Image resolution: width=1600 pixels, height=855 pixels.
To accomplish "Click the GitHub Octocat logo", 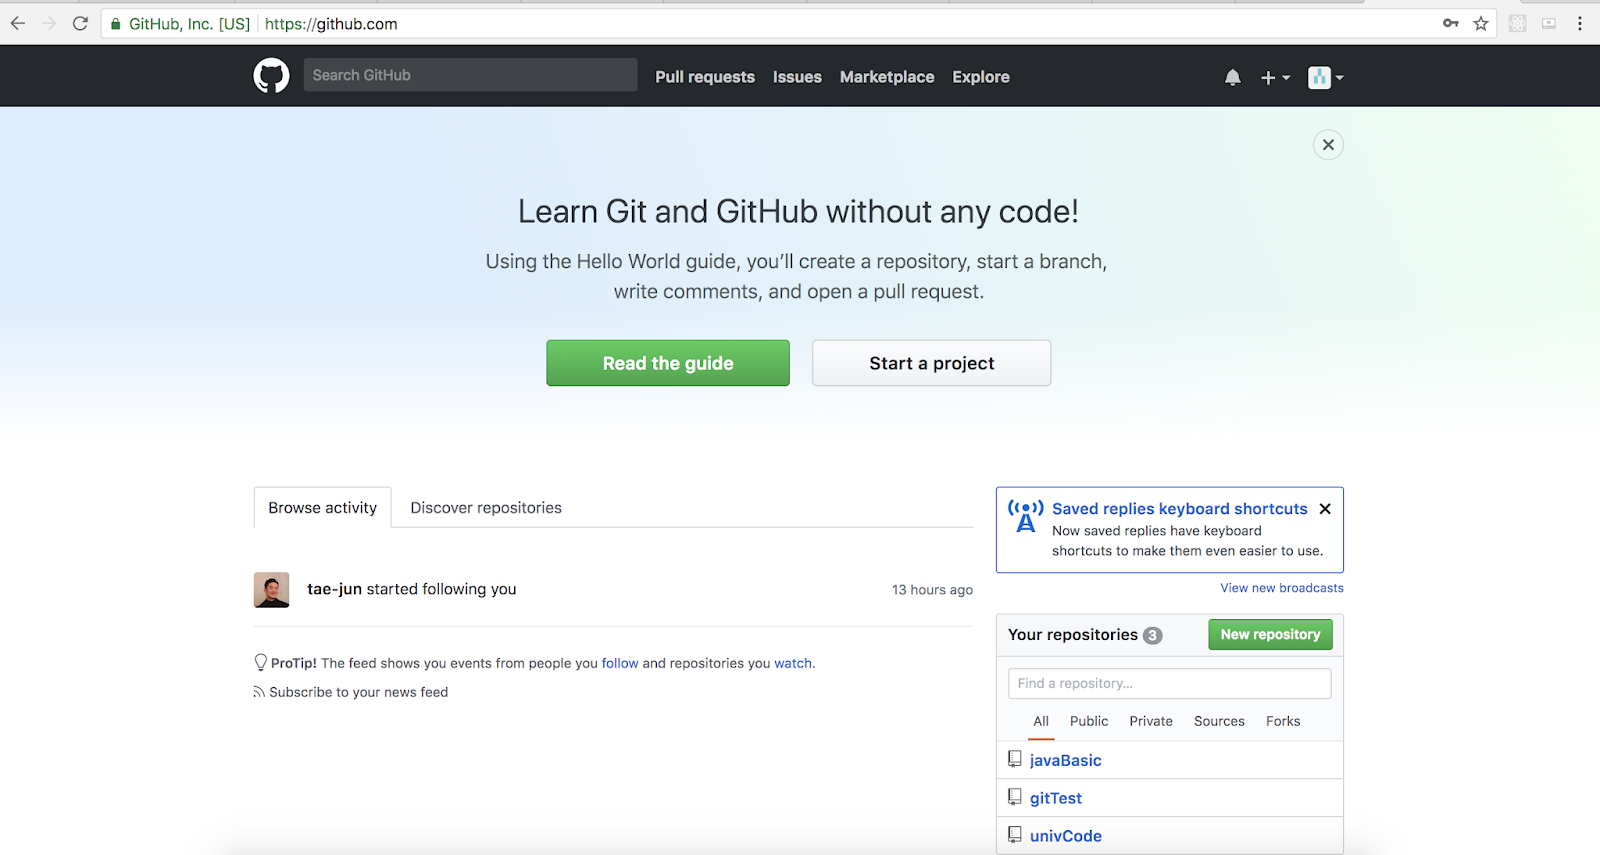I will click(271, 76).
